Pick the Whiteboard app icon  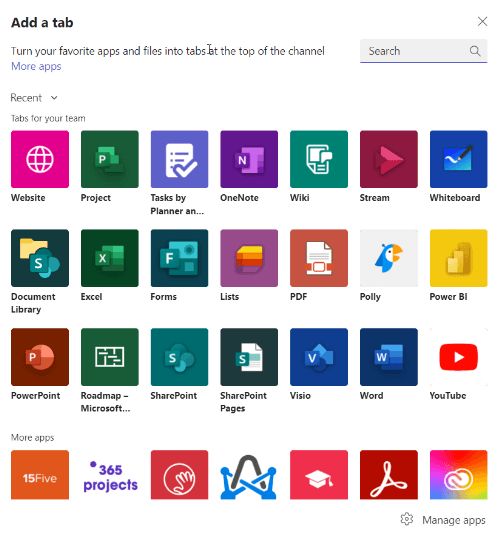[x=458, y=159]
